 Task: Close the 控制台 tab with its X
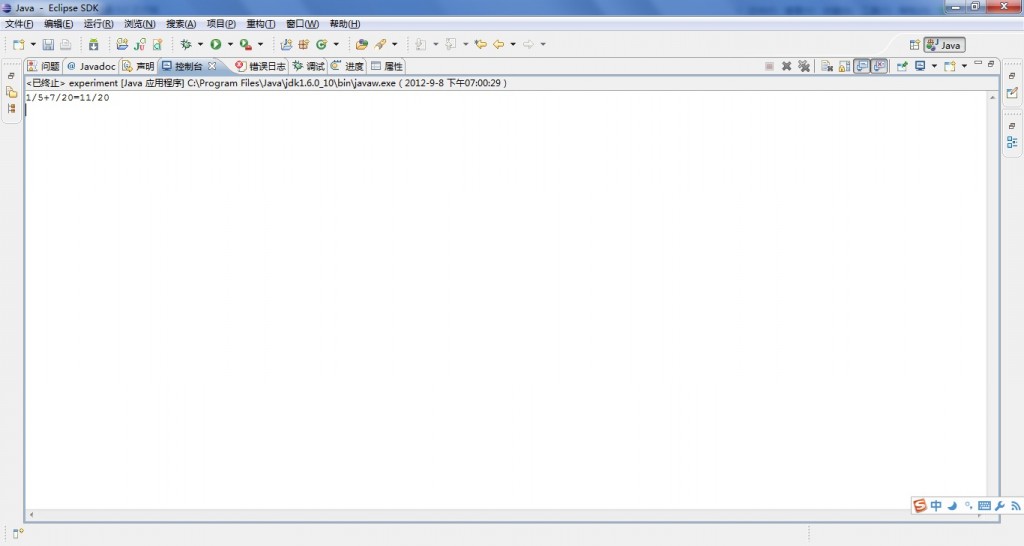pos(212,66)
